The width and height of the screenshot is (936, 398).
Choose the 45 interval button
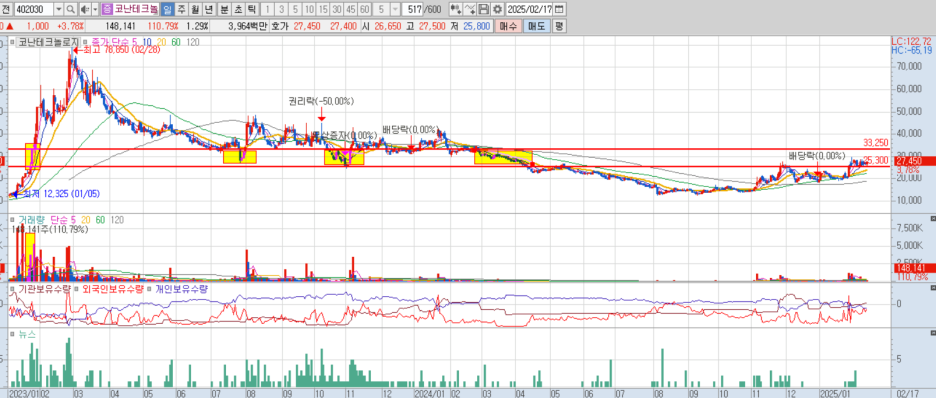pyautogui.click(x=351, y=9)
